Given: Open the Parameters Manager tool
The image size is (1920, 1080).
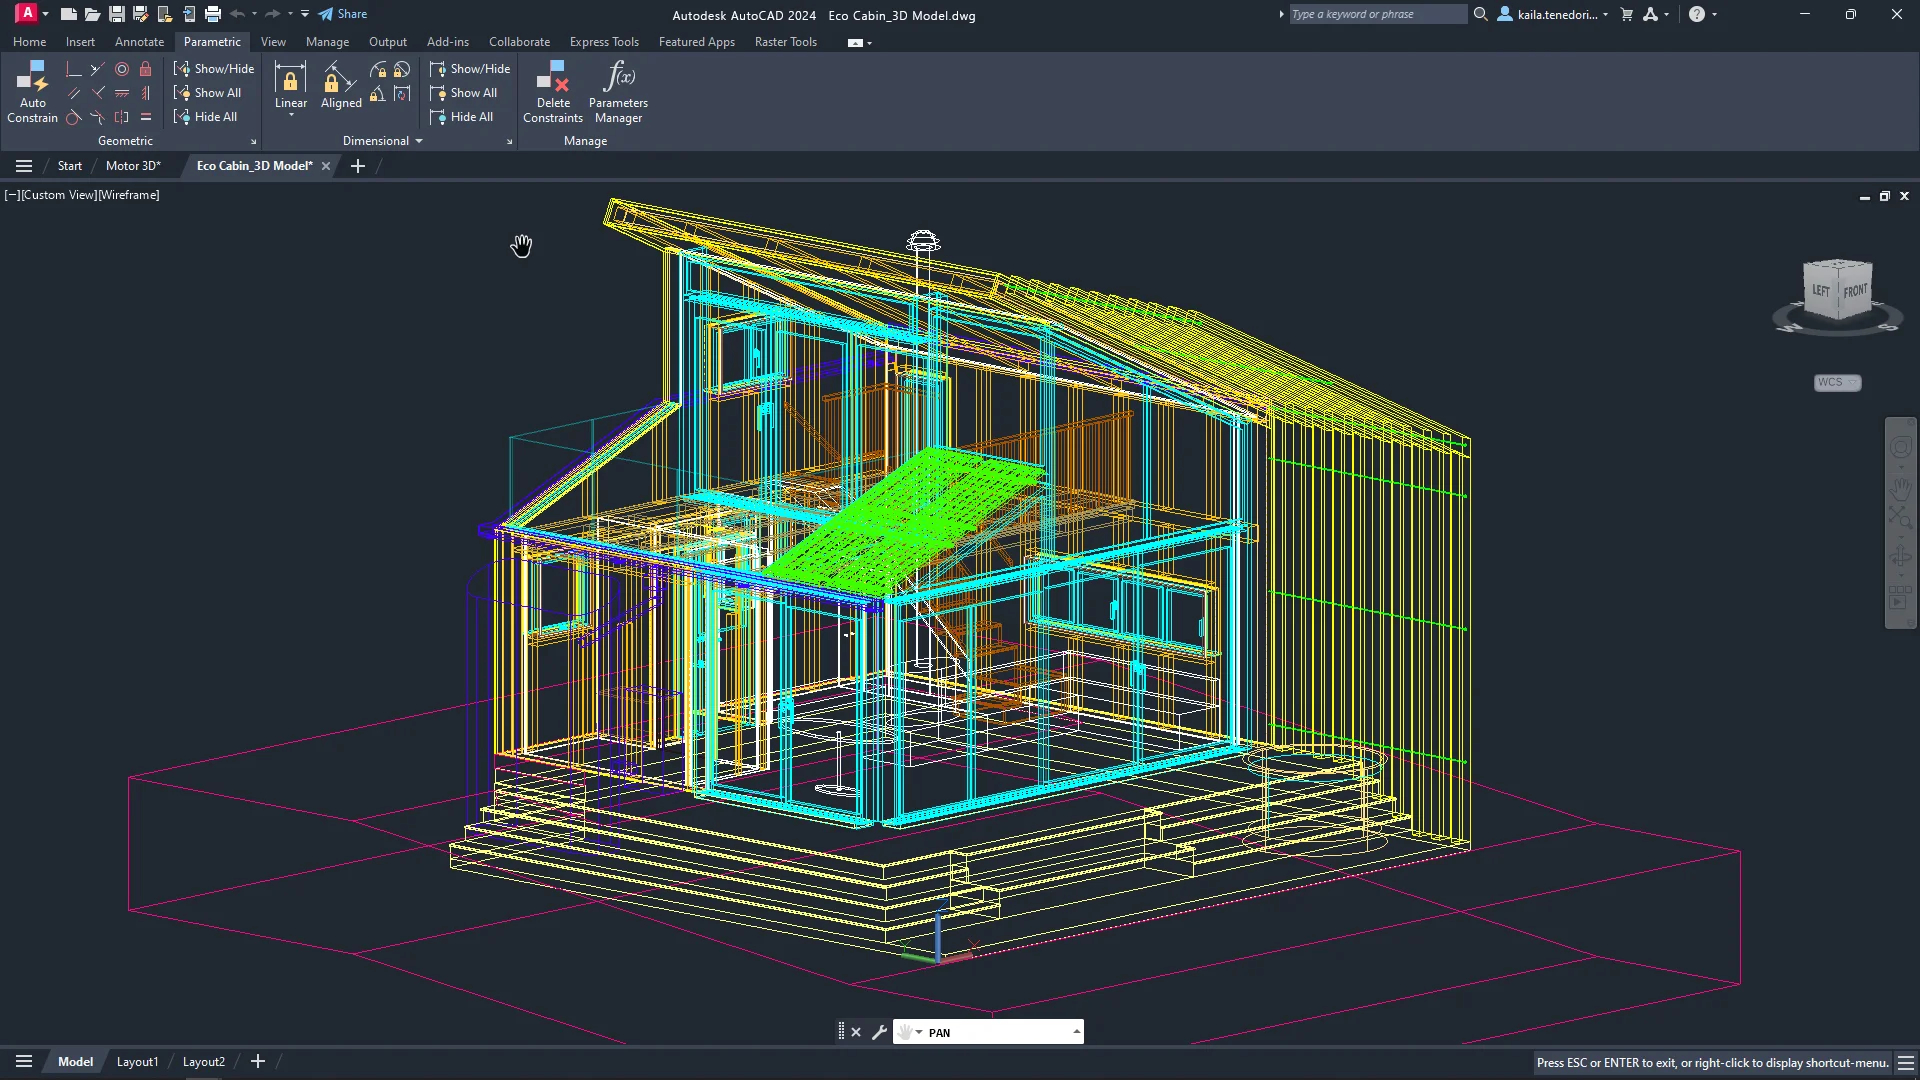Looking at the screenshot, I should pos(617,90).
